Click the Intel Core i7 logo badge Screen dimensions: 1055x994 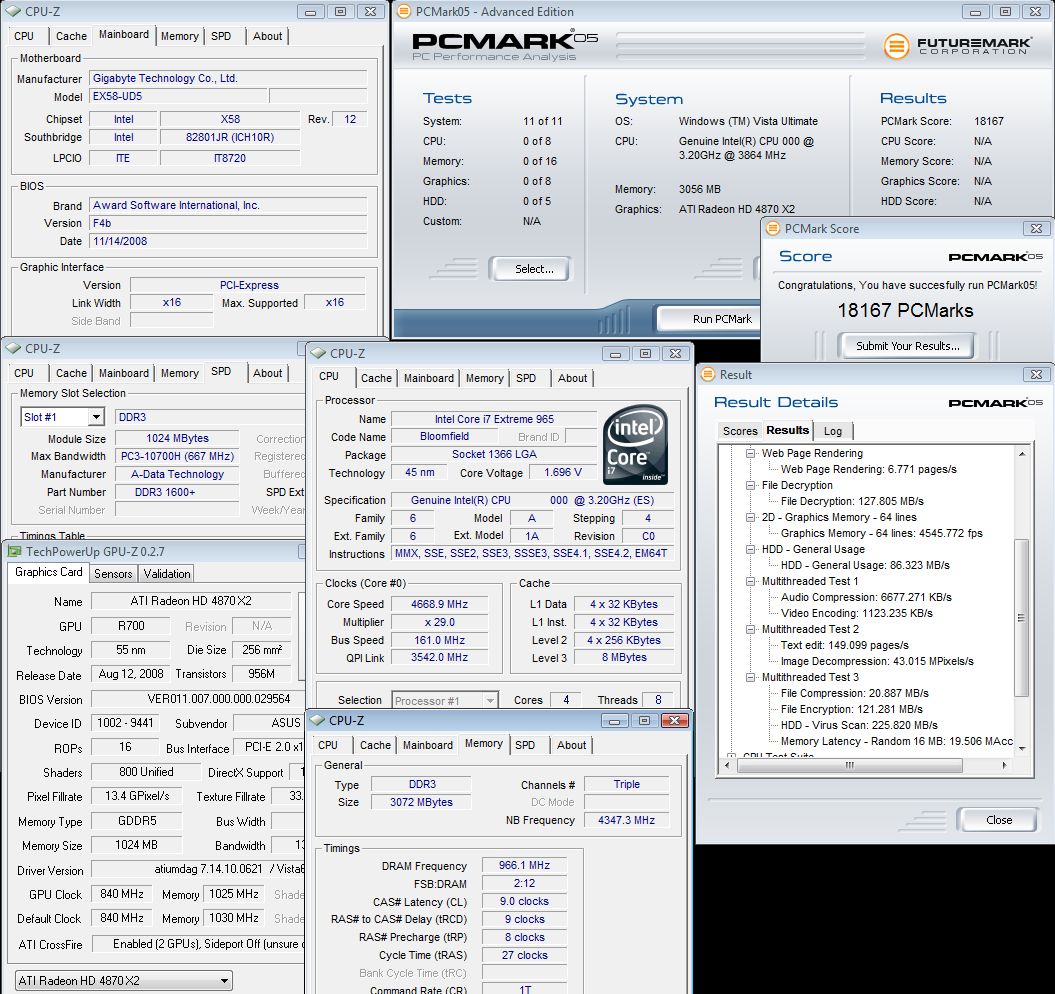coord(635,444)
